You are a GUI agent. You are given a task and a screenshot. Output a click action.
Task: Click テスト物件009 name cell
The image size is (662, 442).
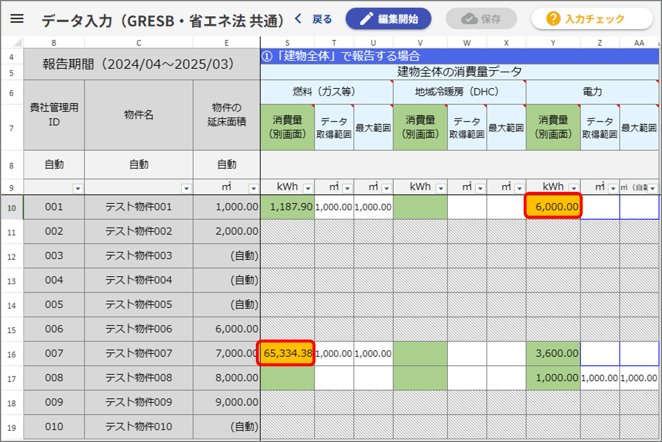point(139,402)
